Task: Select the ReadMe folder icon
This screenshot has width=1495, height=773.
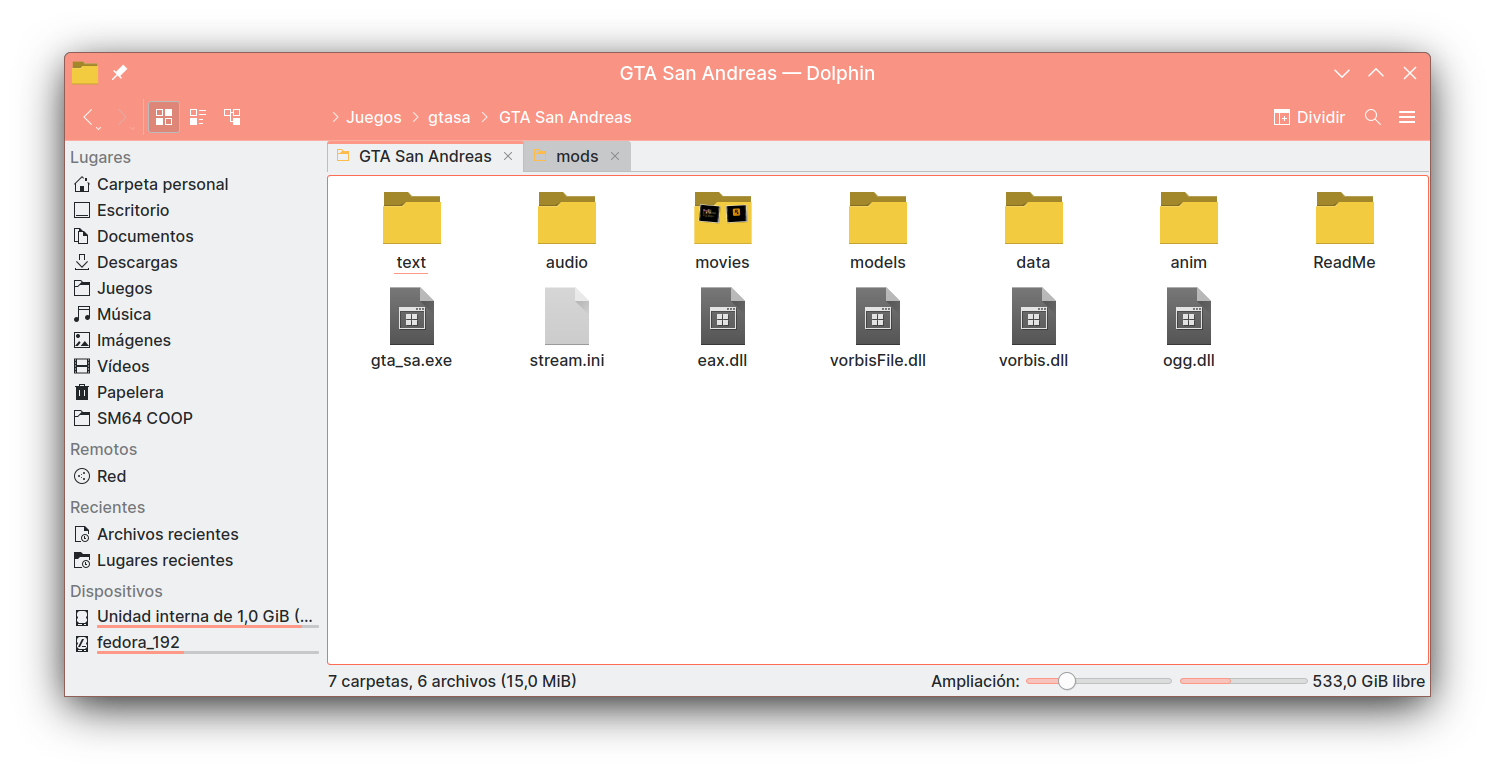Action: pos(1344,218)
